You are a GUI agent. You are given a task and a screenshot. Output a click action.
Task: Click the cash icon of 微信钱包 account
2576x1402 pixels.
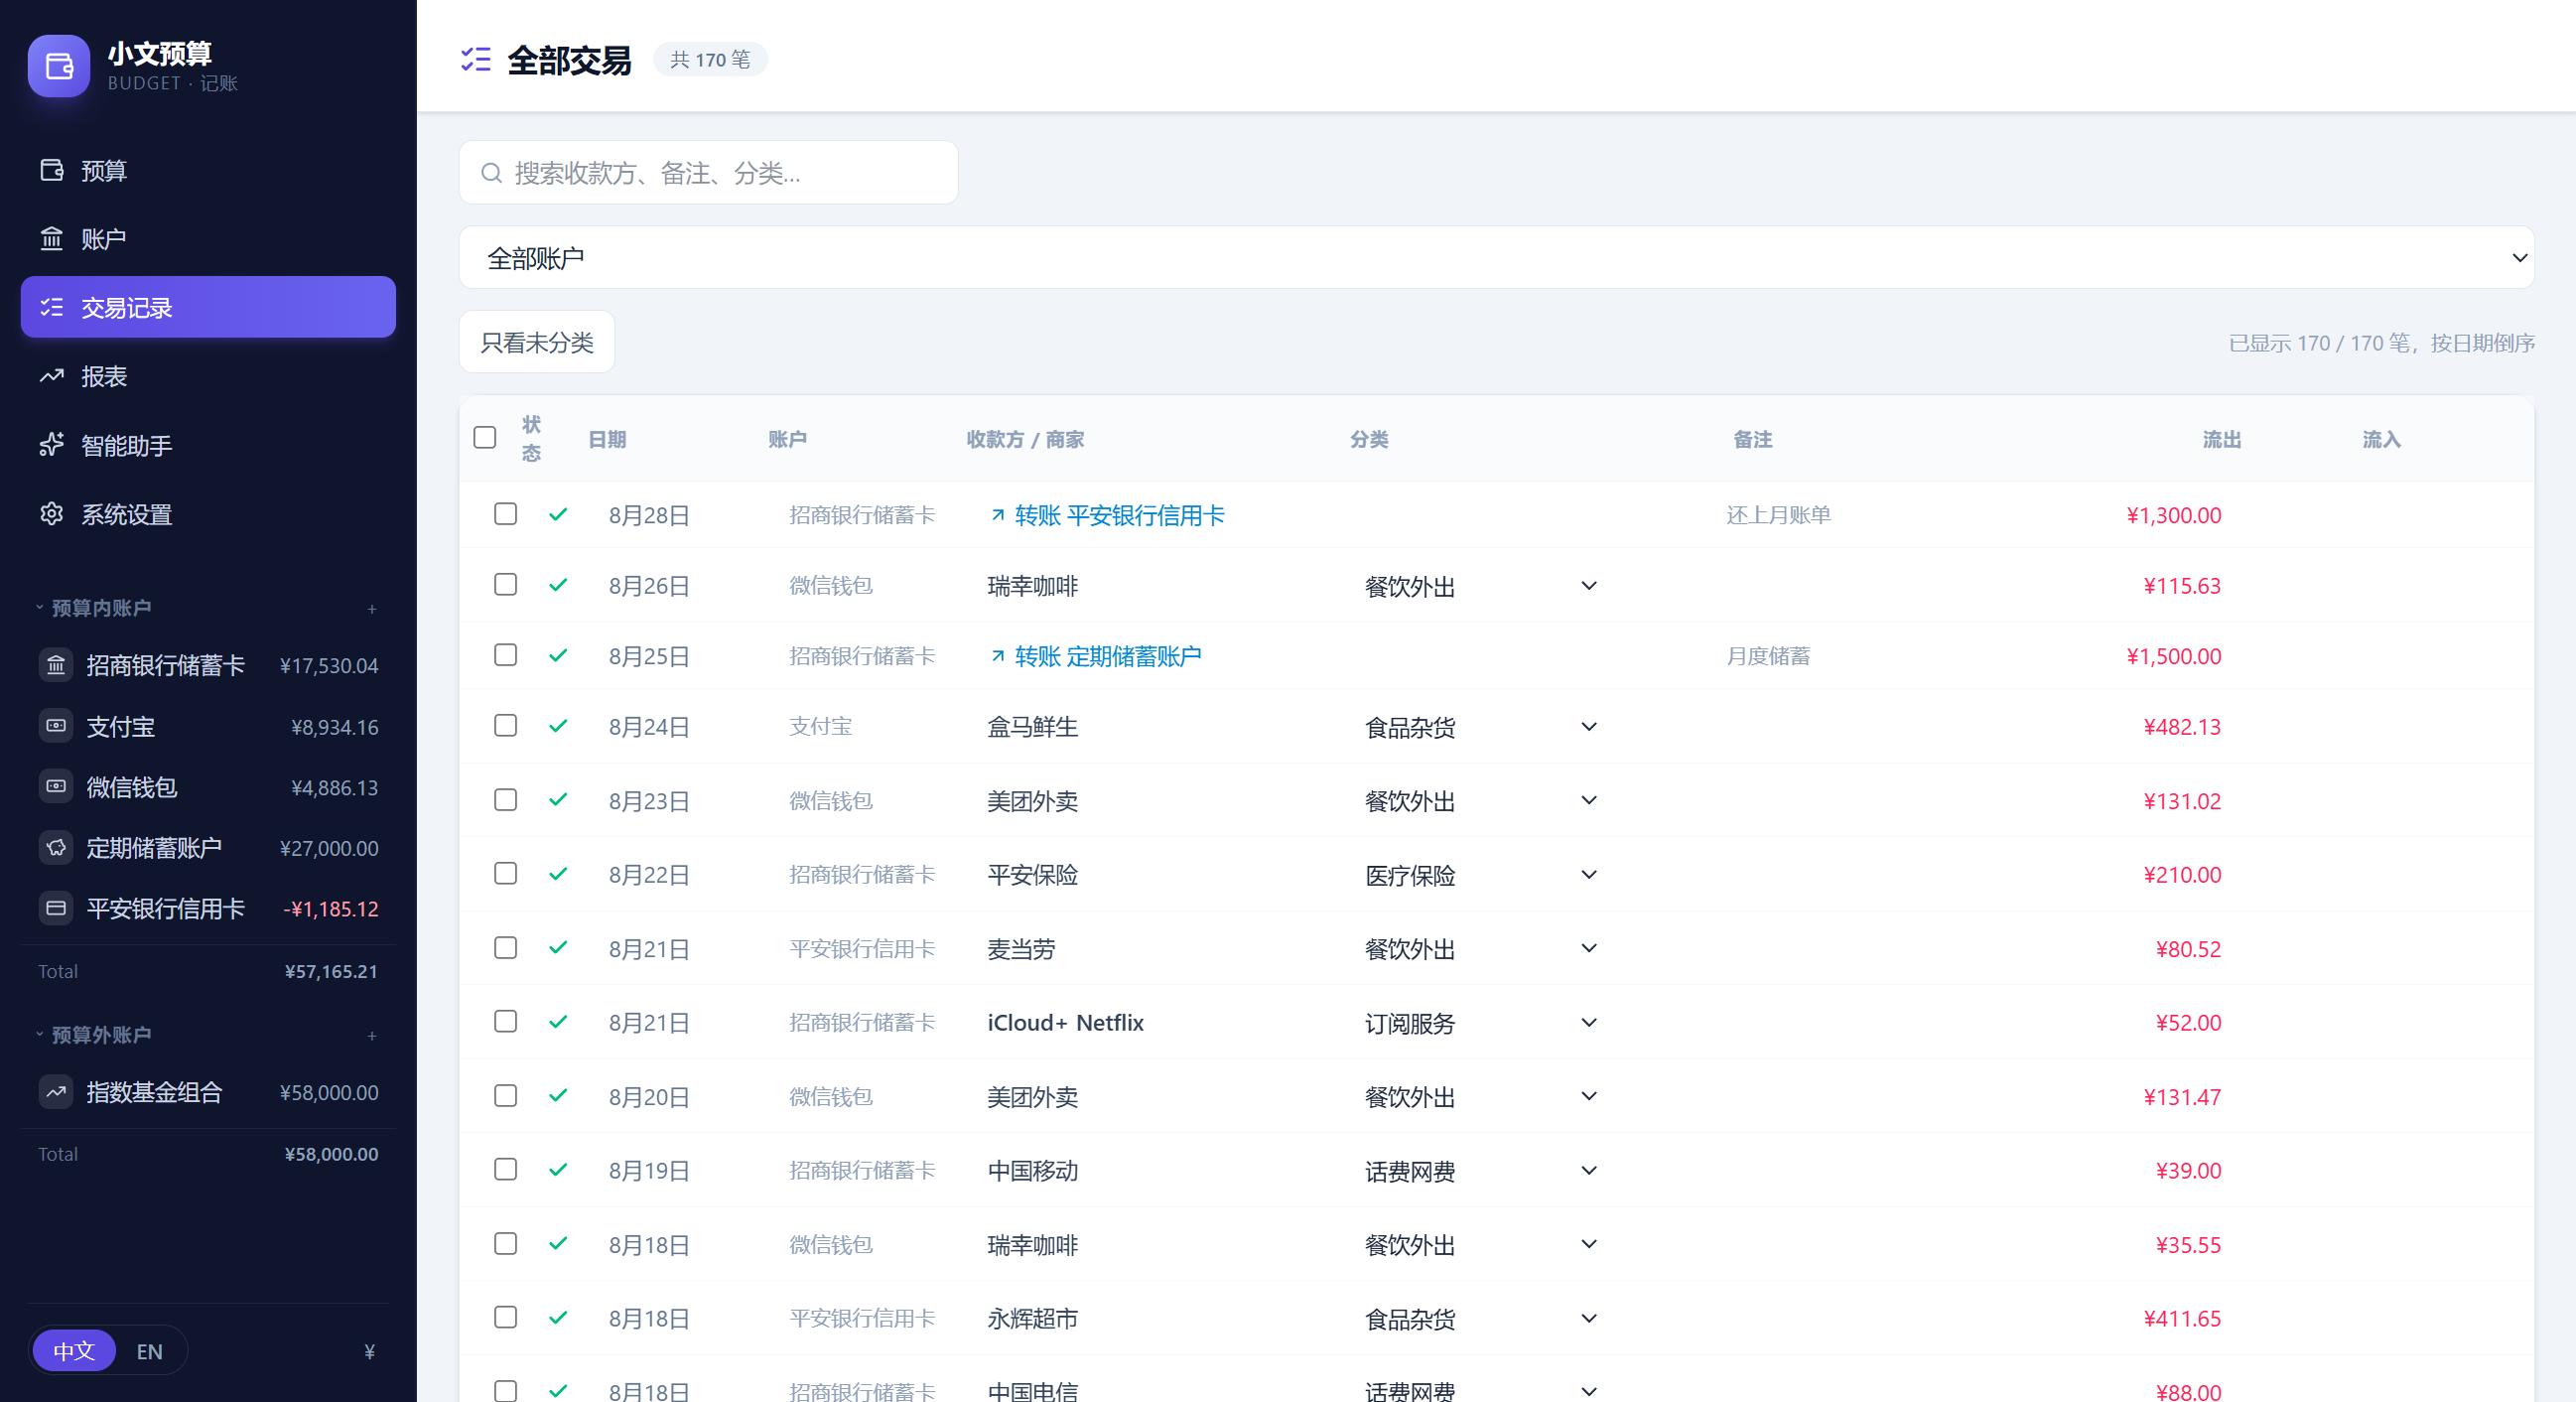point(56,787)
